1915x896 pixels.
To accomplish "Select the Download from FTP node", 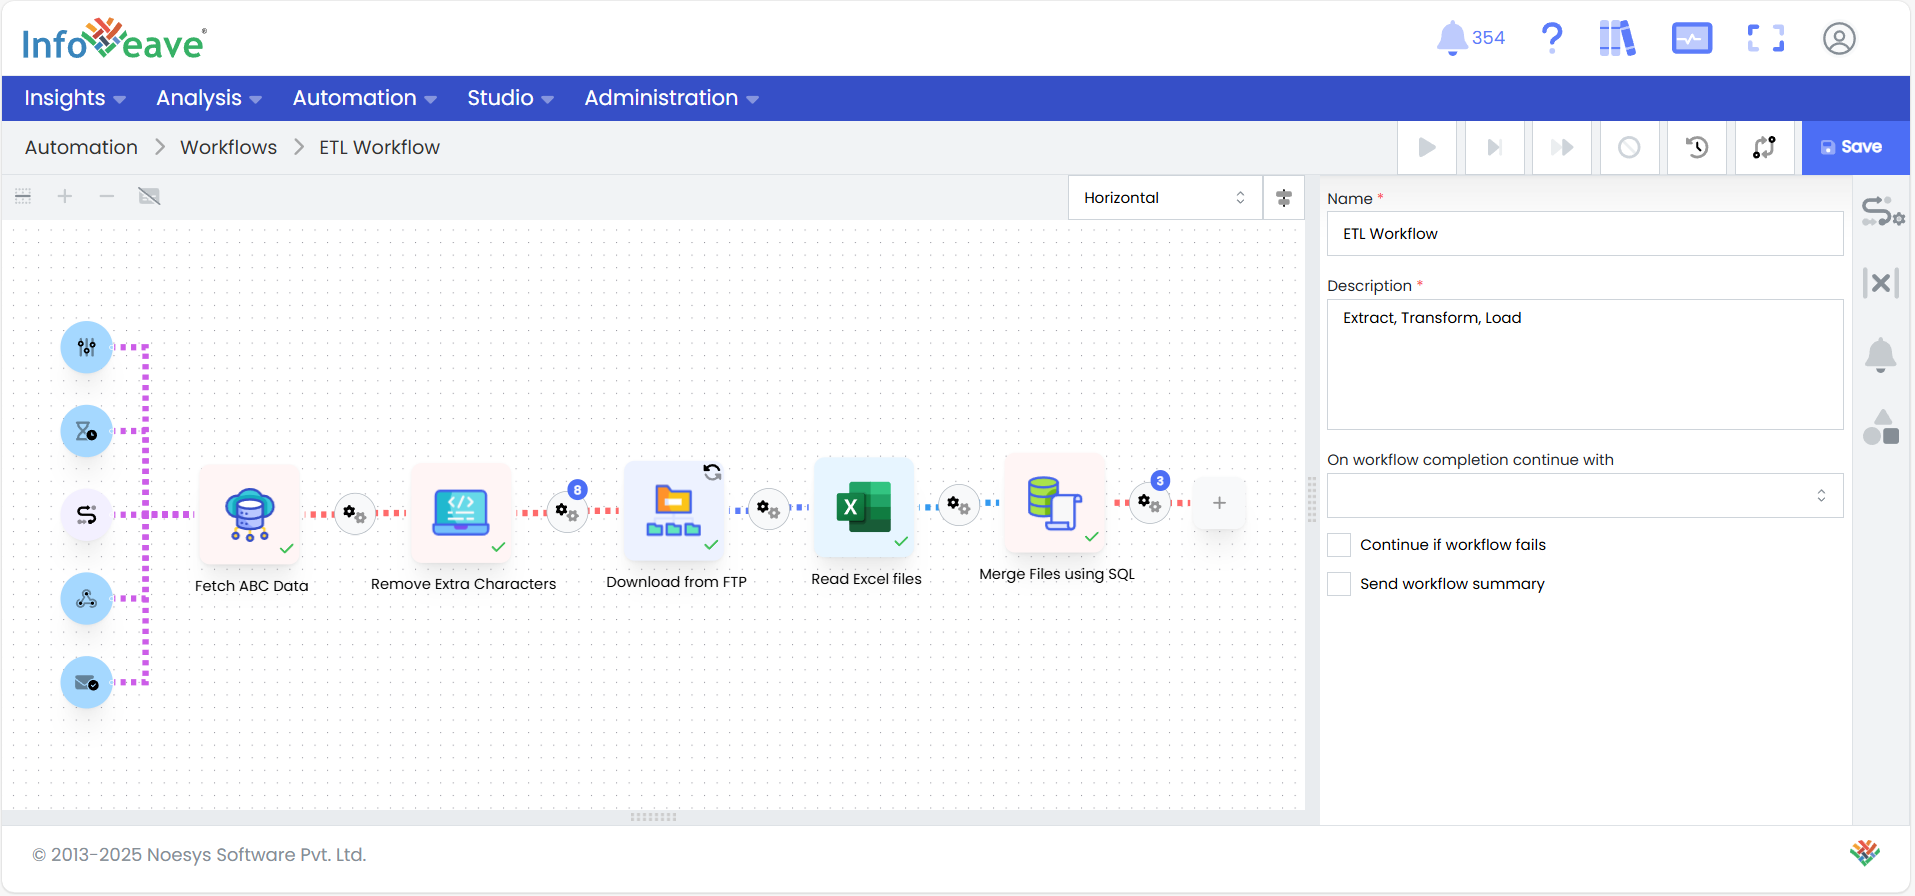I will click(x=674, y=511).
